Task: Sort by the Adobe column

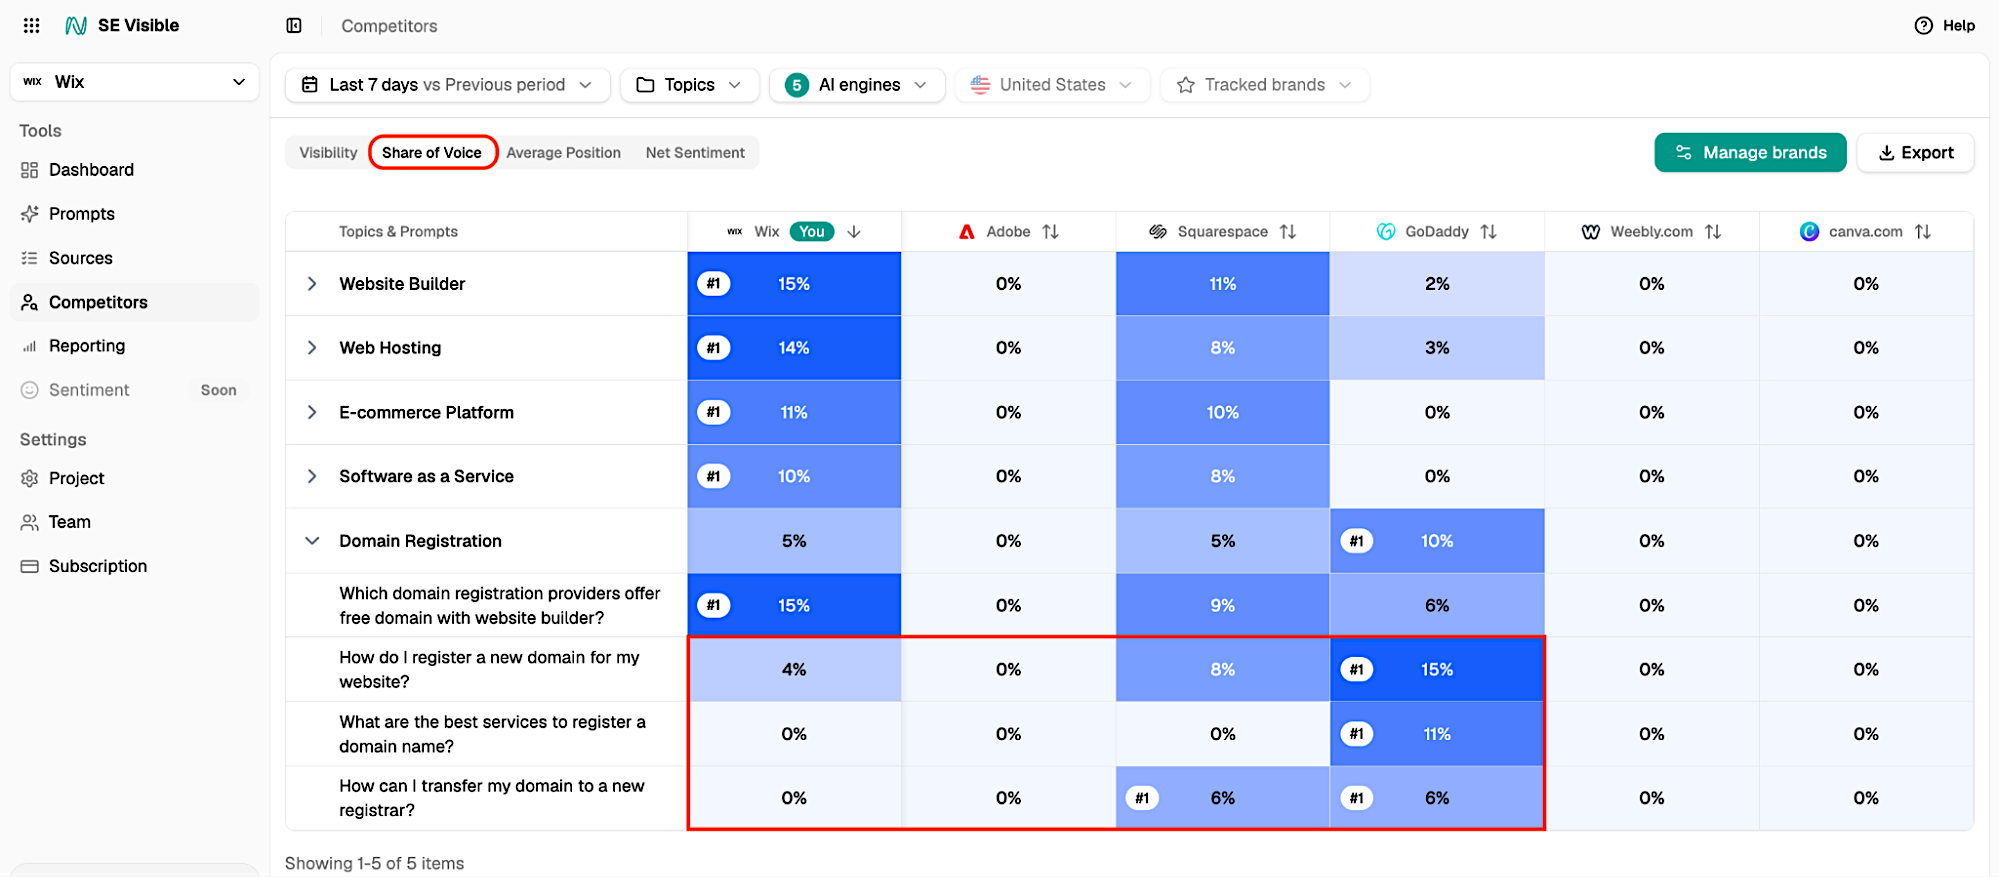Action: 1050,232
